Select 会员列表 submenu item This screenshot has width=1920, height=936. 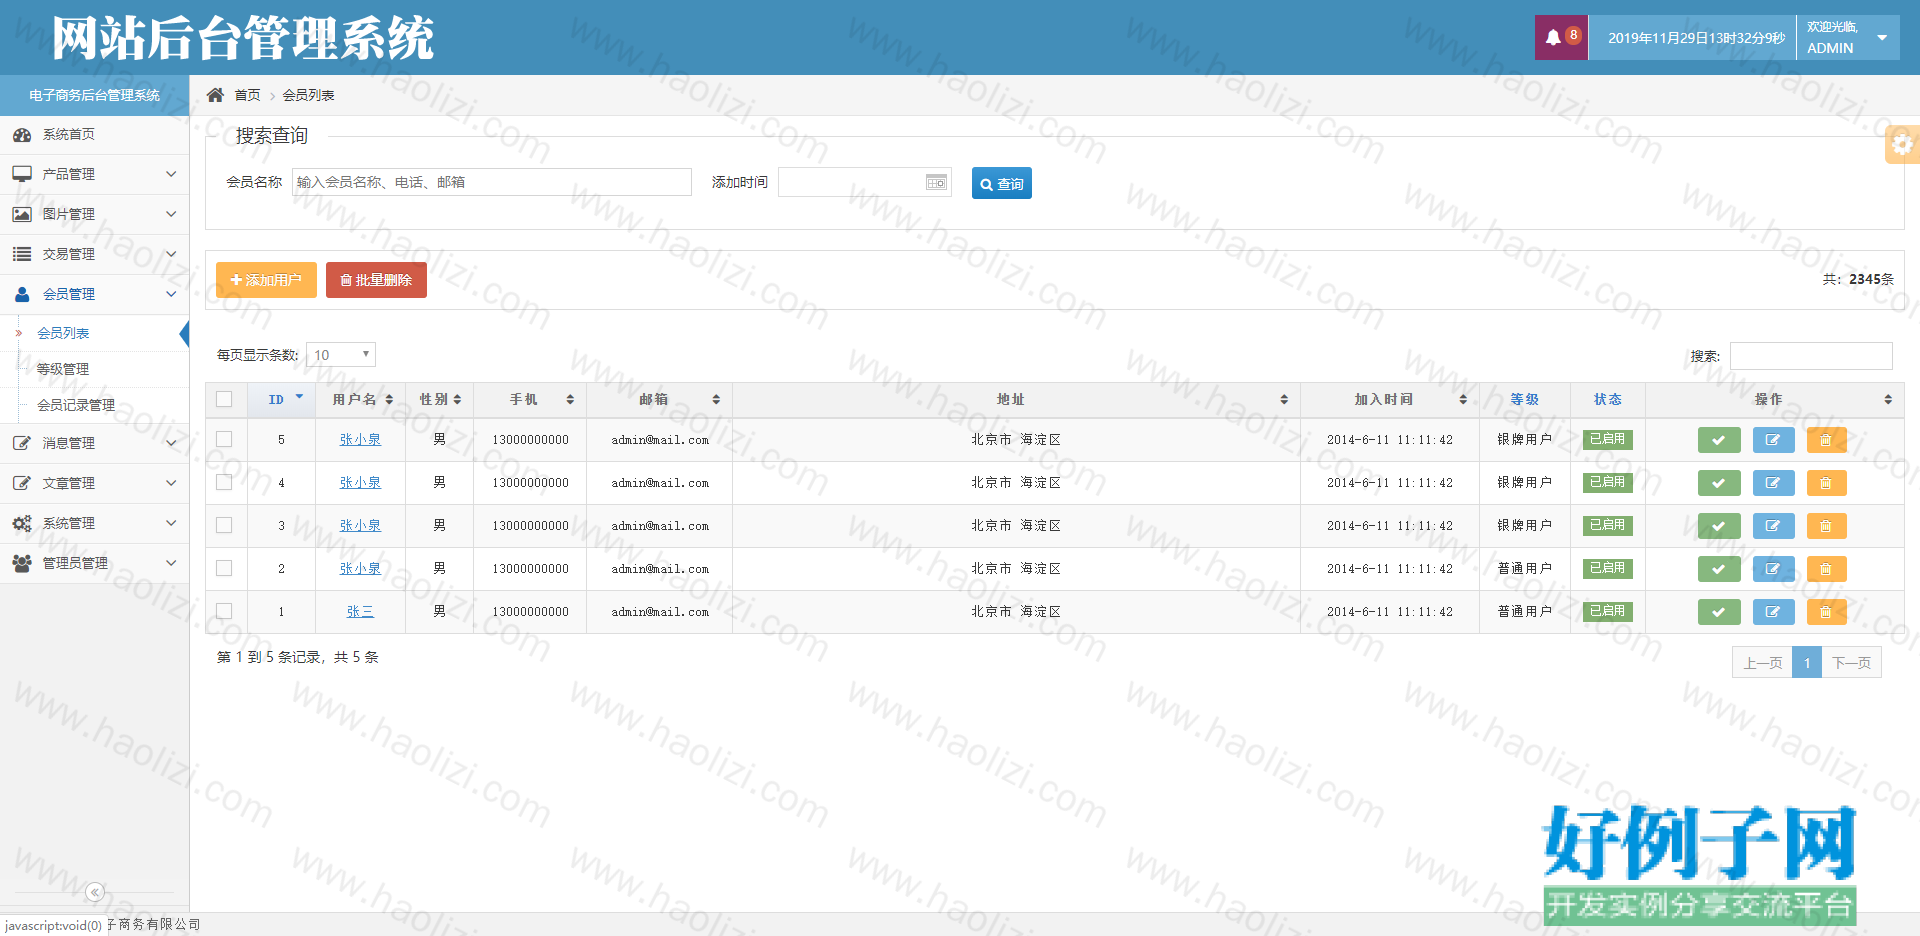pyautogui.click(x=63, y=333)
